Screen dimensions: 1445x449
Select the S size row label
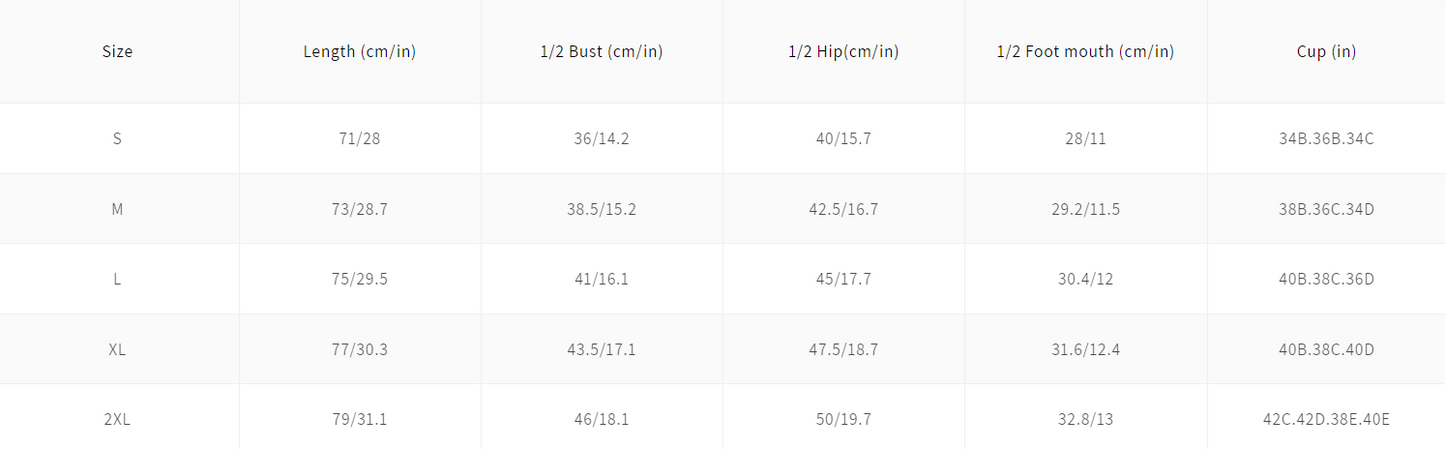(117, 139)
